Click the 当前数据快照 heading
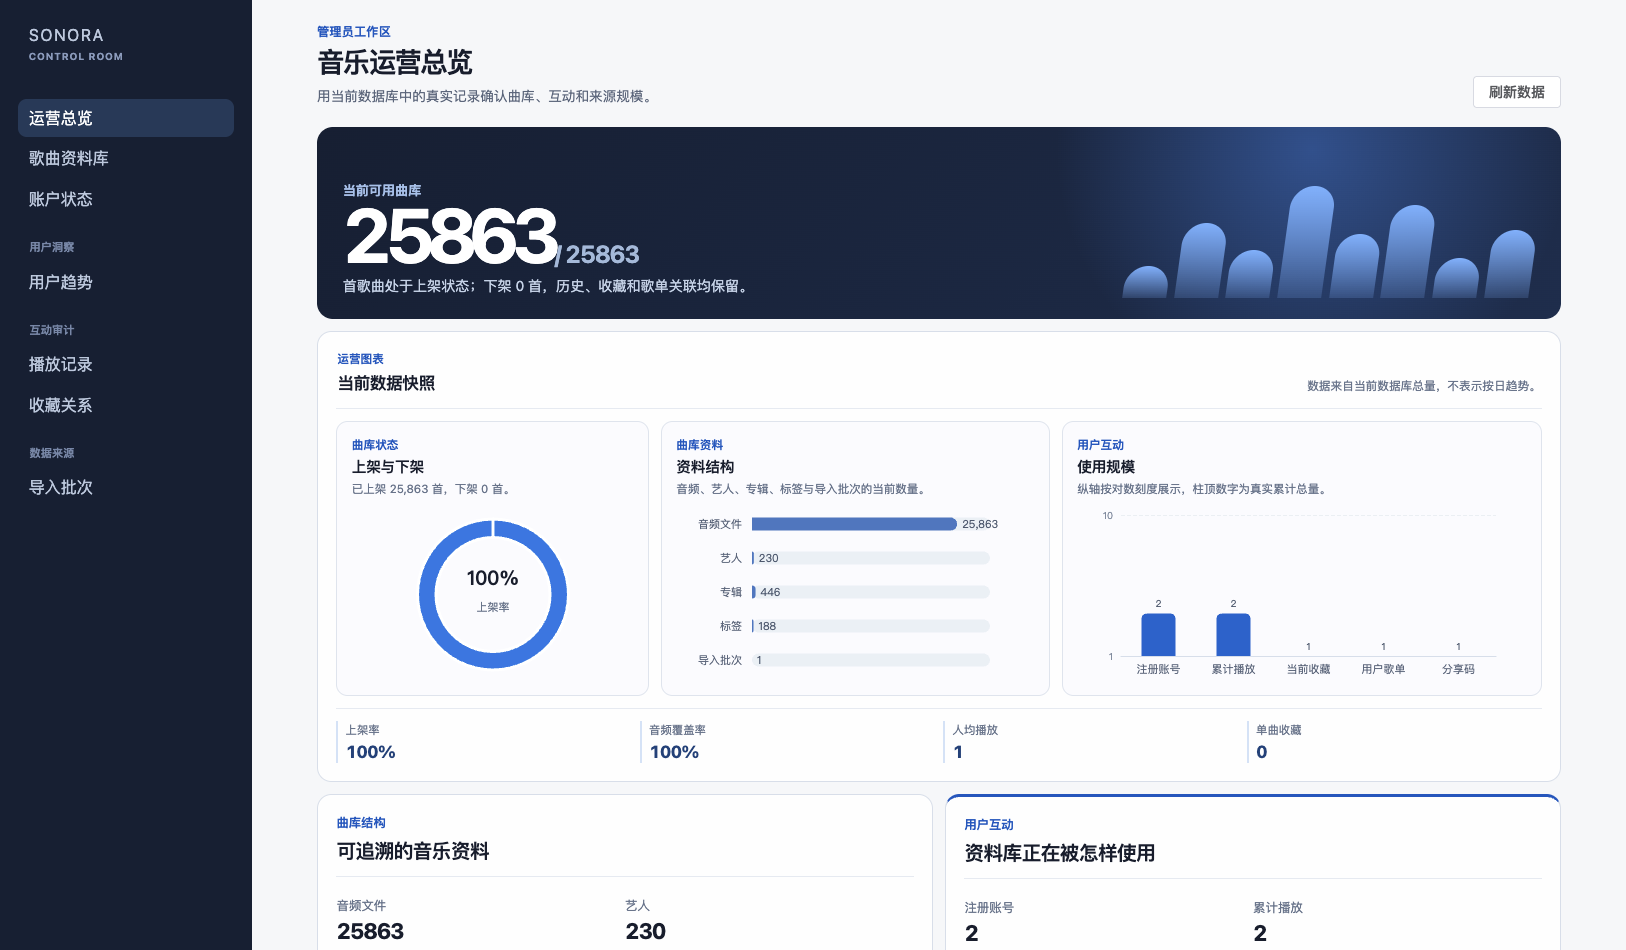The width and height of the screenshot is (1626, 950). (386, 383)
